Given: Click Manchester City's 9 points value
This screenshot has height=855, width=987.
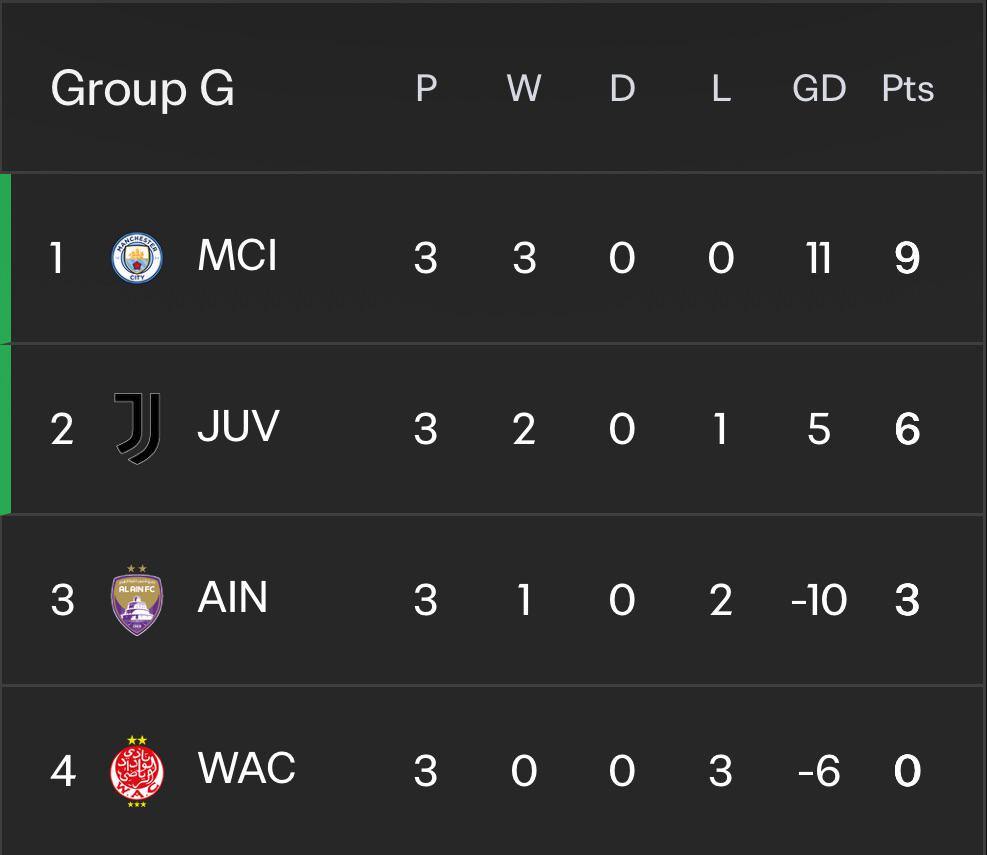Looking at the screenshot, I should point(907,258).
